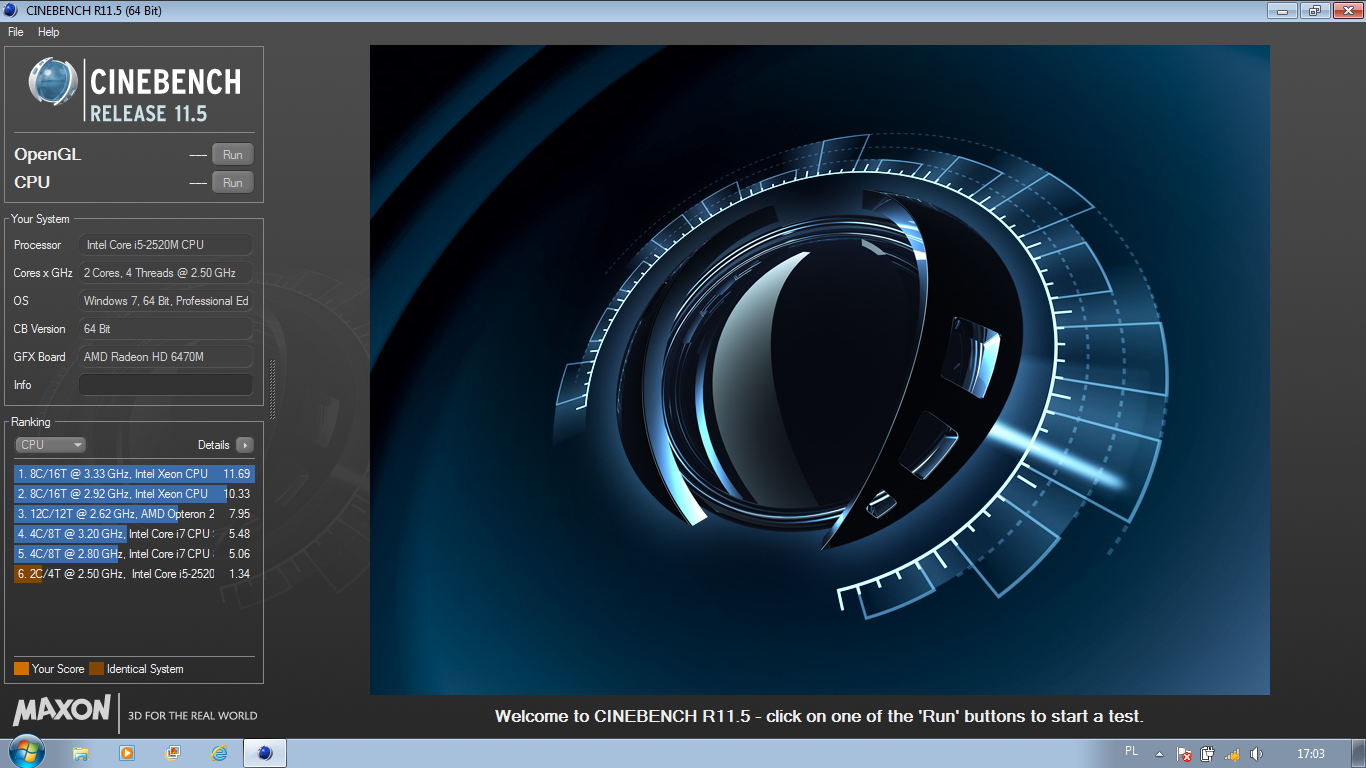The image size is (1366, 768).
Task: Launch Windows Media Player from taskbar
Action: [127, 753]
